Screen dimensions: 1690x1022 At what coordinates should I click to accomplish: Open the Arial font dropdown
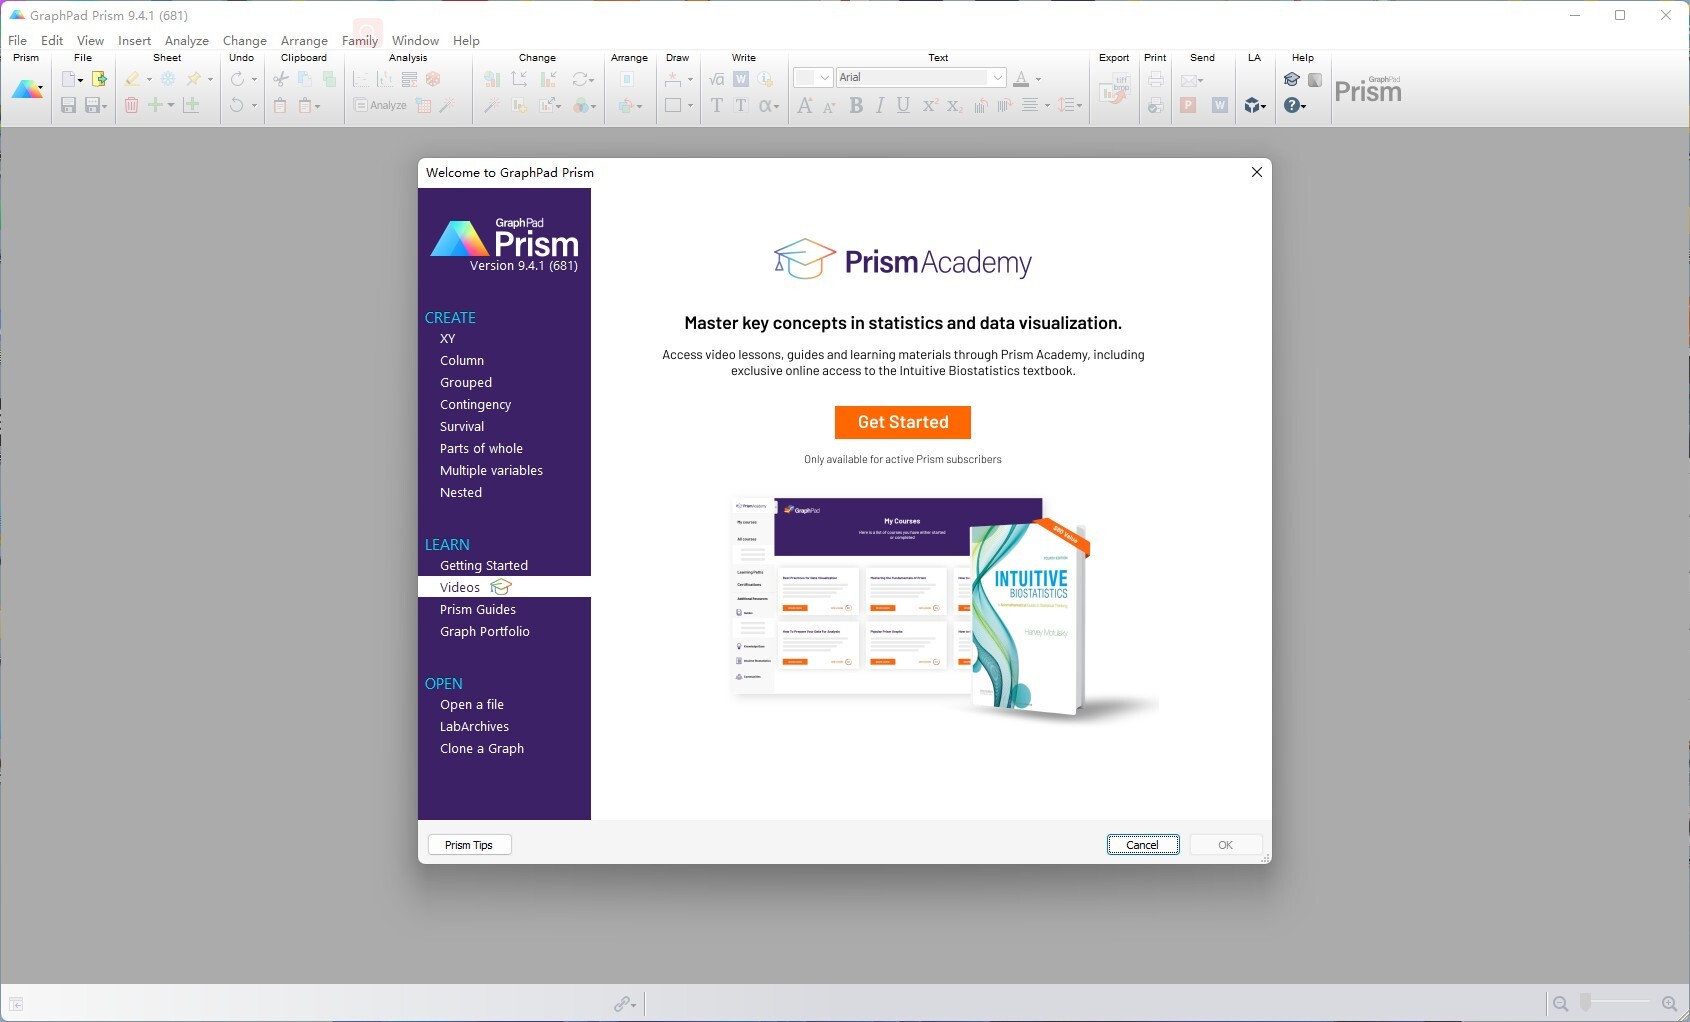tap(996, 77)
